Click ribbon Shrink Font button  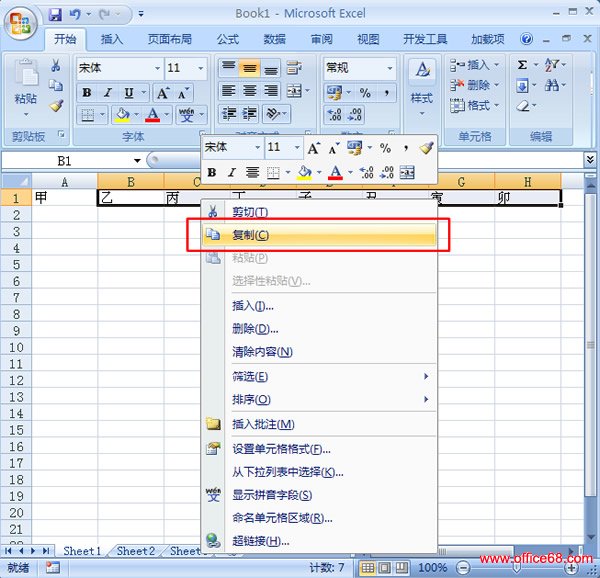(x=183, y=93)
